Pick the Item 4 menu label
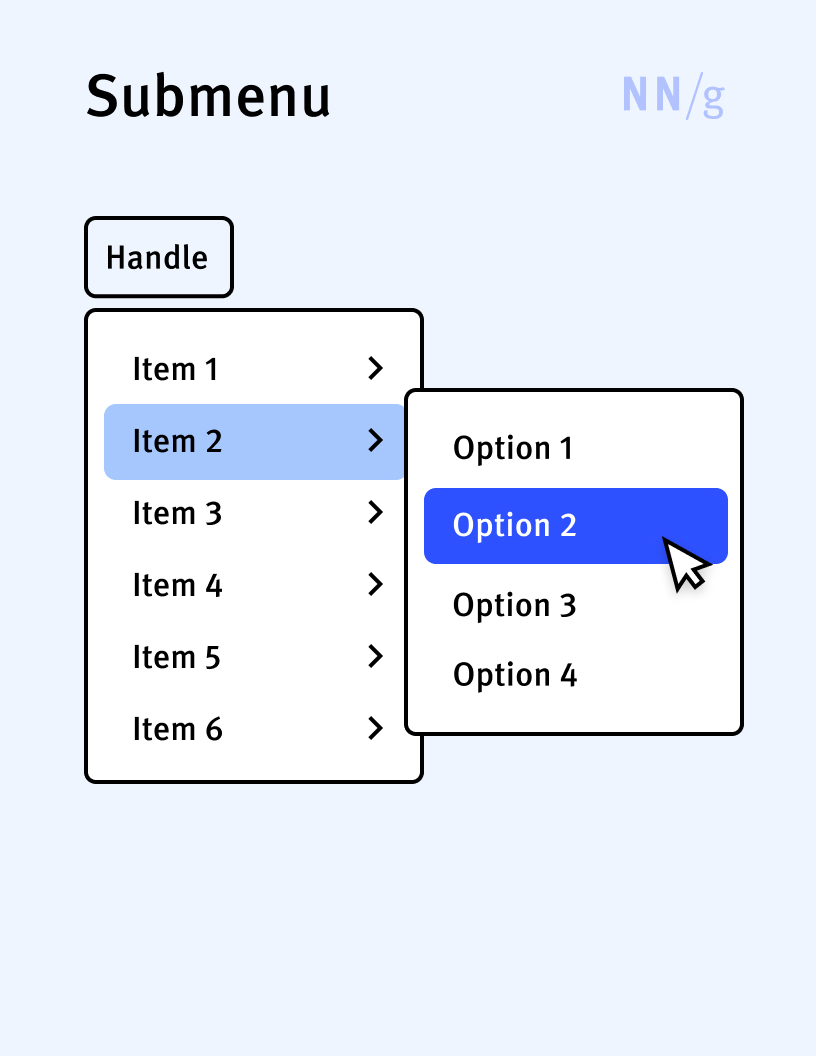The height and width of the screenshot is (1056, 816). [x=177, y=586]
